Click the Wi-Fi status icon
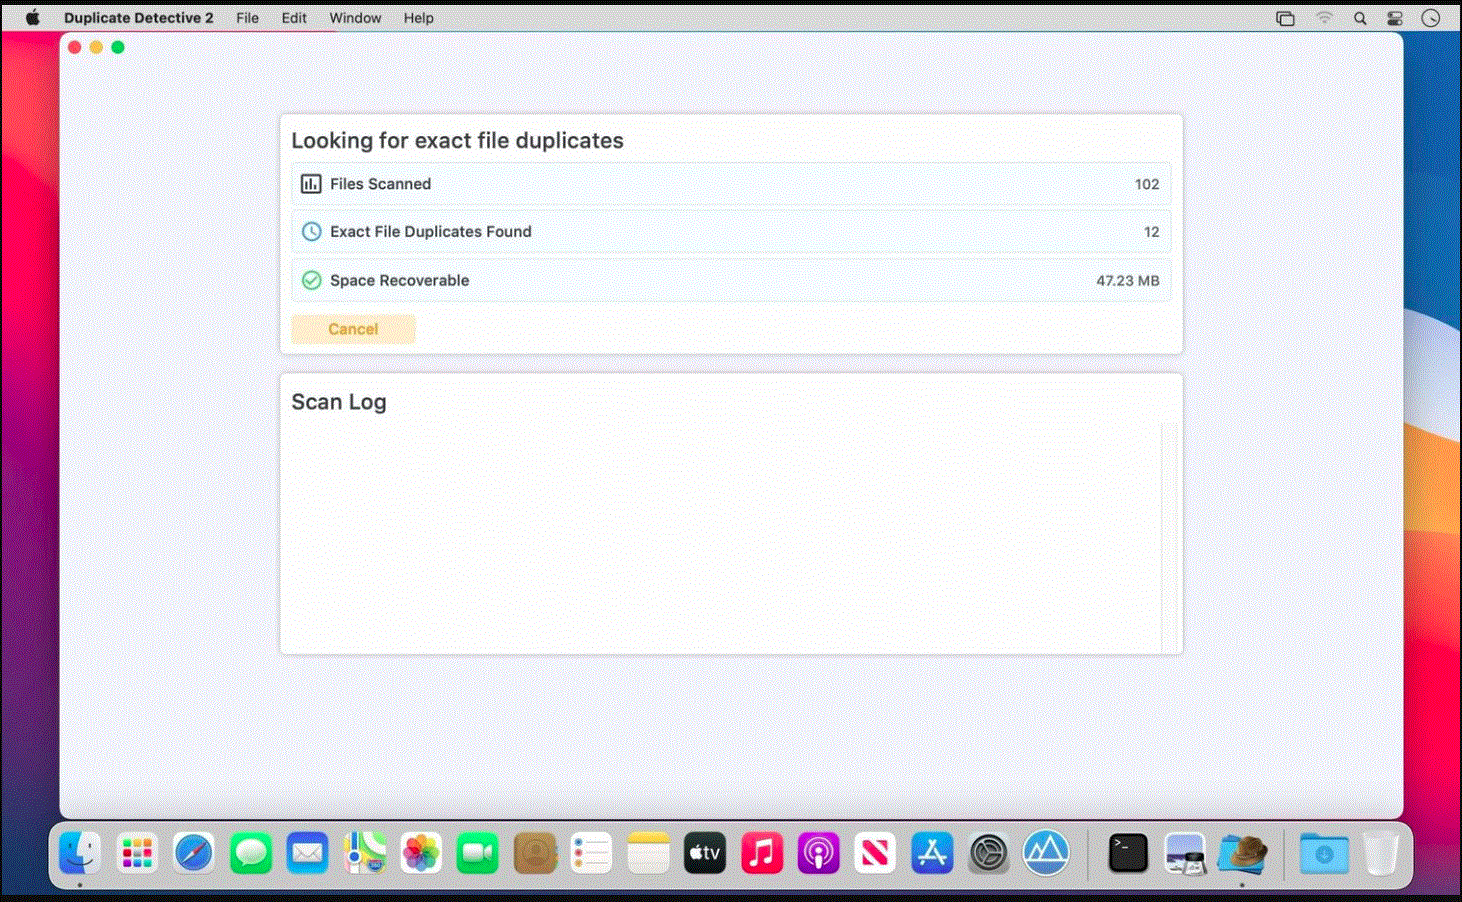The height and width of the screenshot is (902, 1462). coord(1324,18)
